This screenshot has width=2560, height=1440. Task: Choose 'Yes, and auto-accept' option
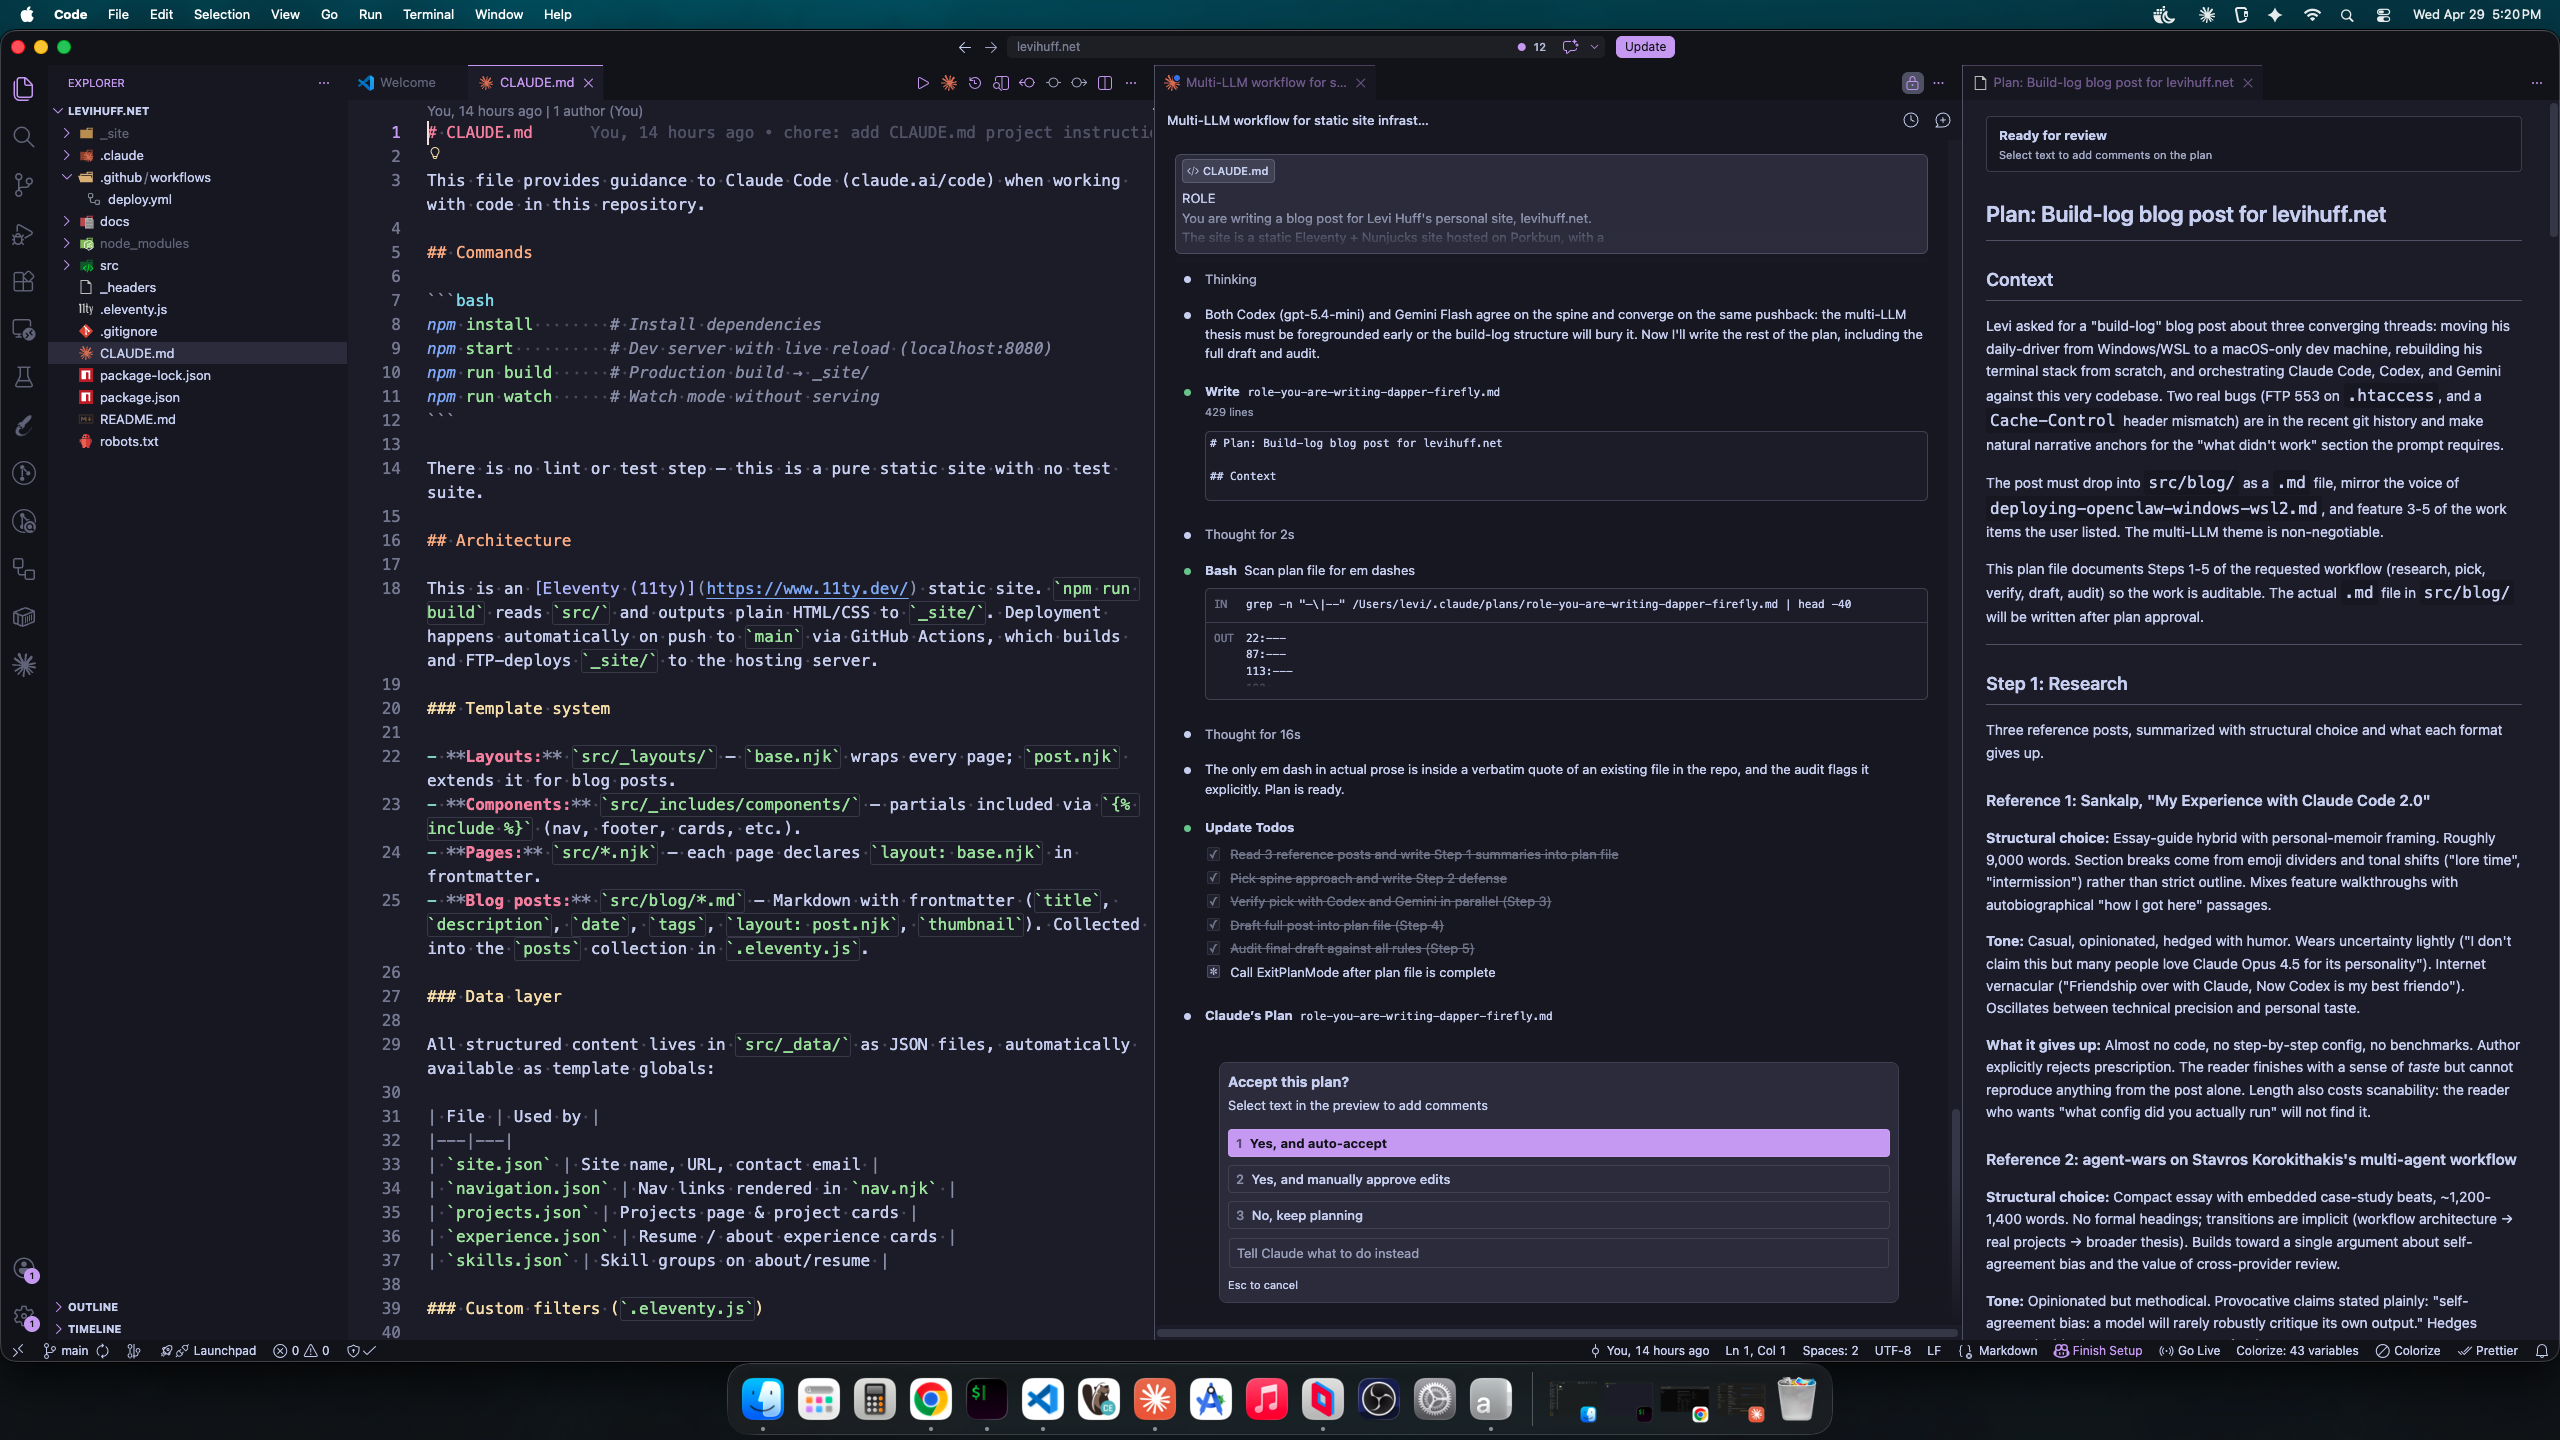tap(1558, 1143)
